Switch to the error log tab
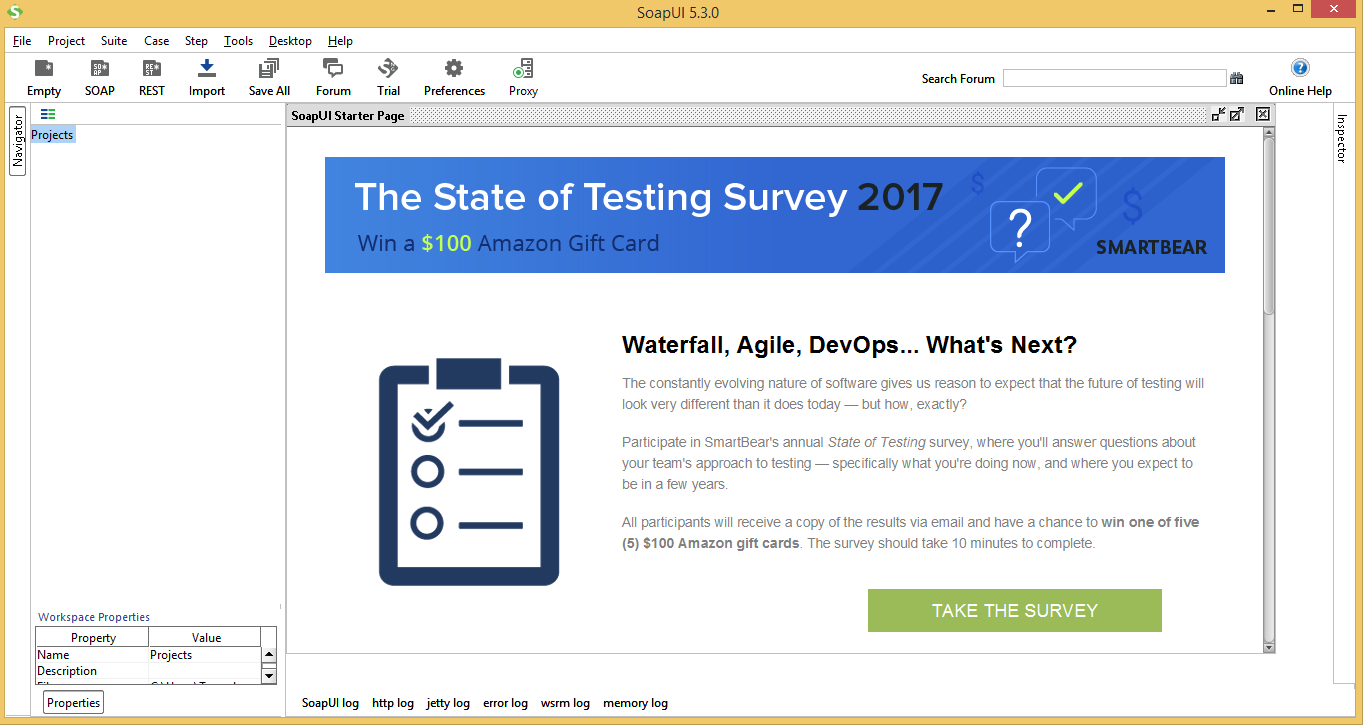 tap(505, 703)
